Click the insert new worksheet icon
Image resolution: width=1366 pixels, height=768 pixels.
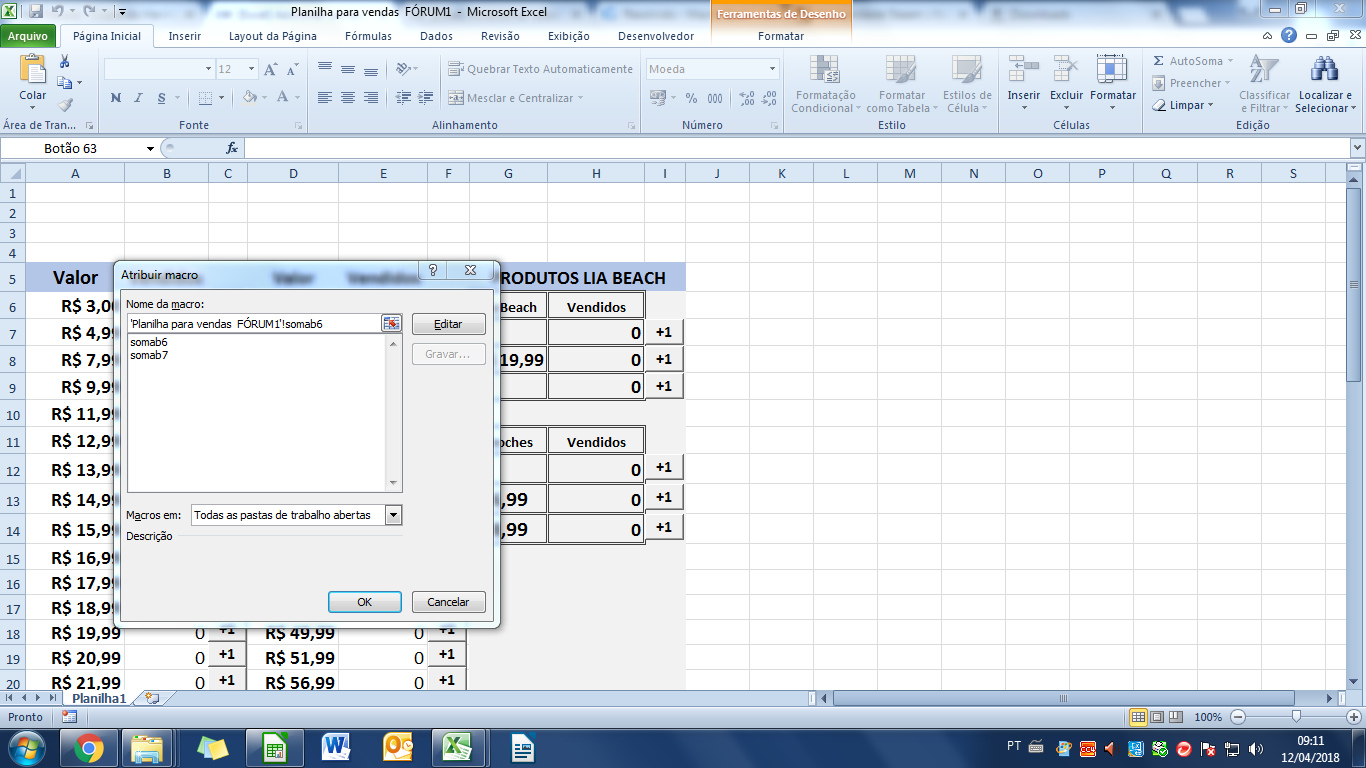[x=152, y=698]
